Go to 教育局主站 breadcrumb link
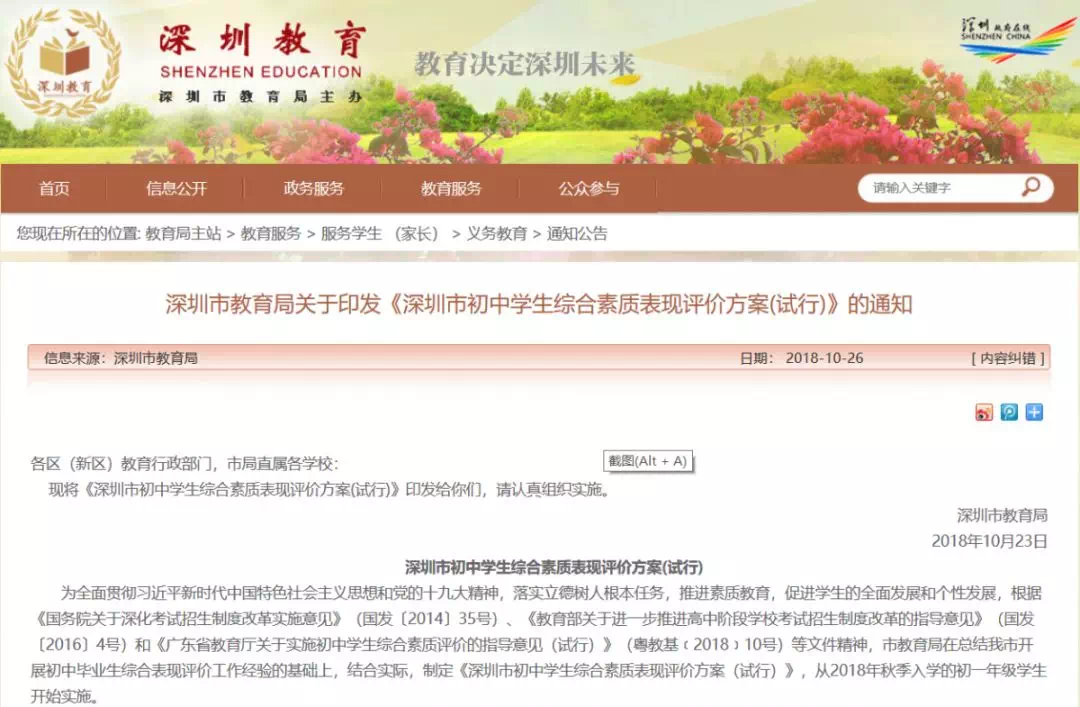The image size is (1080, 707). (183, 234)
